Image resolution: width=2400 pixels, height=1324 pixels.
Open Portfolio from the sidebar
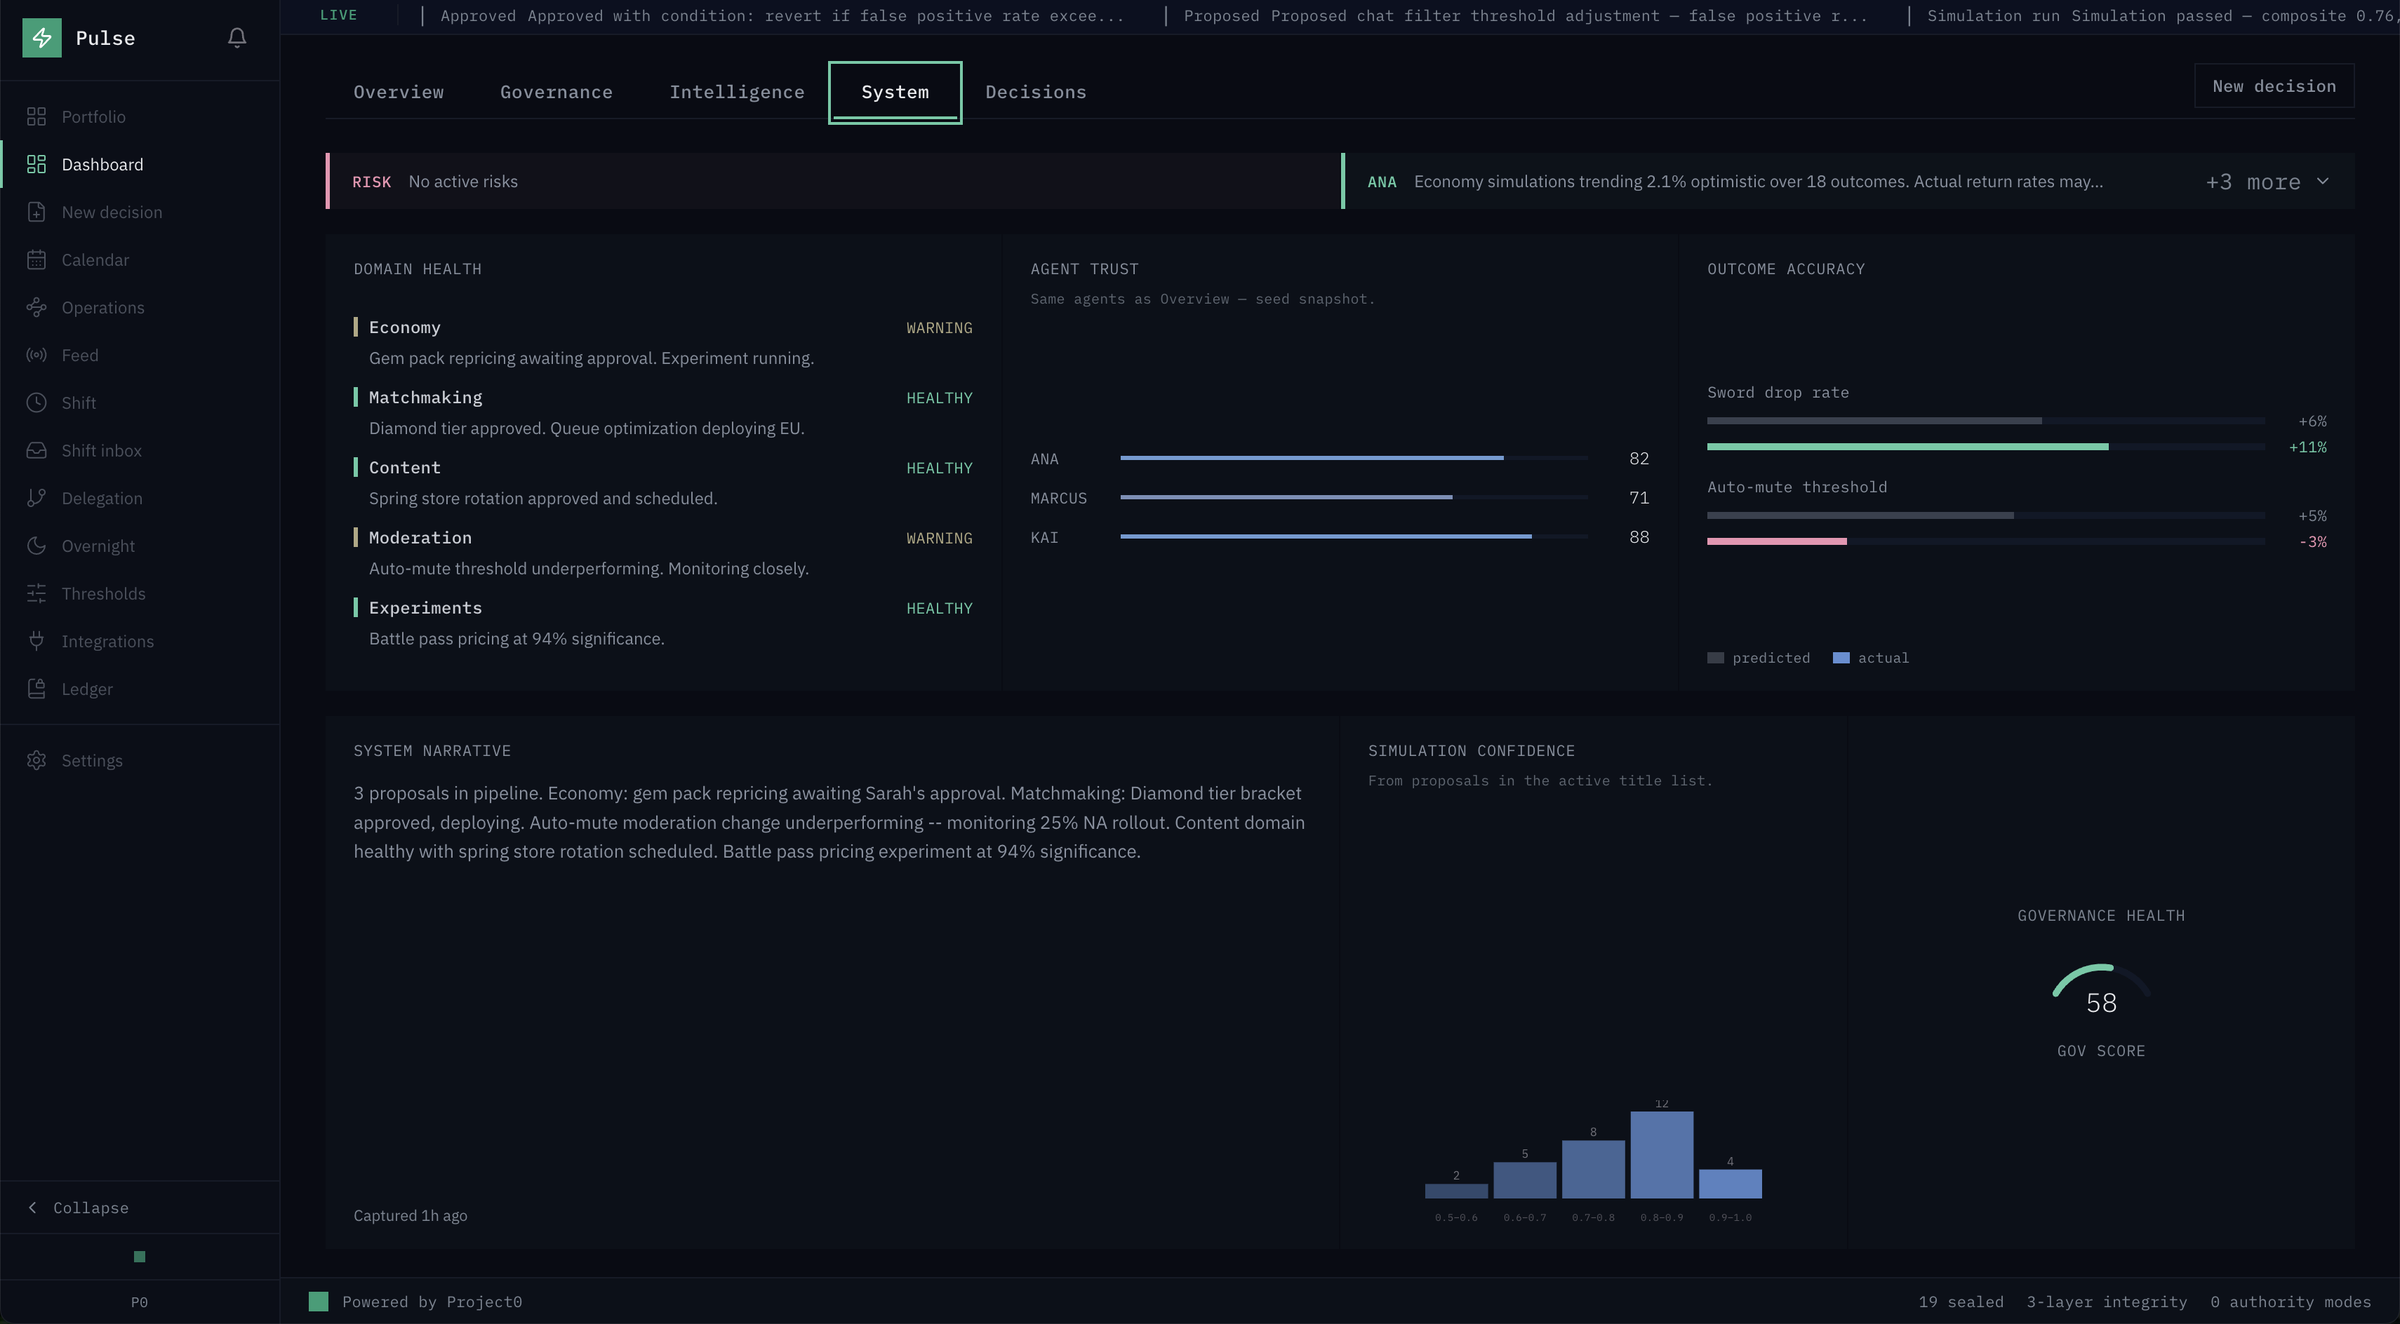point(140,117)
